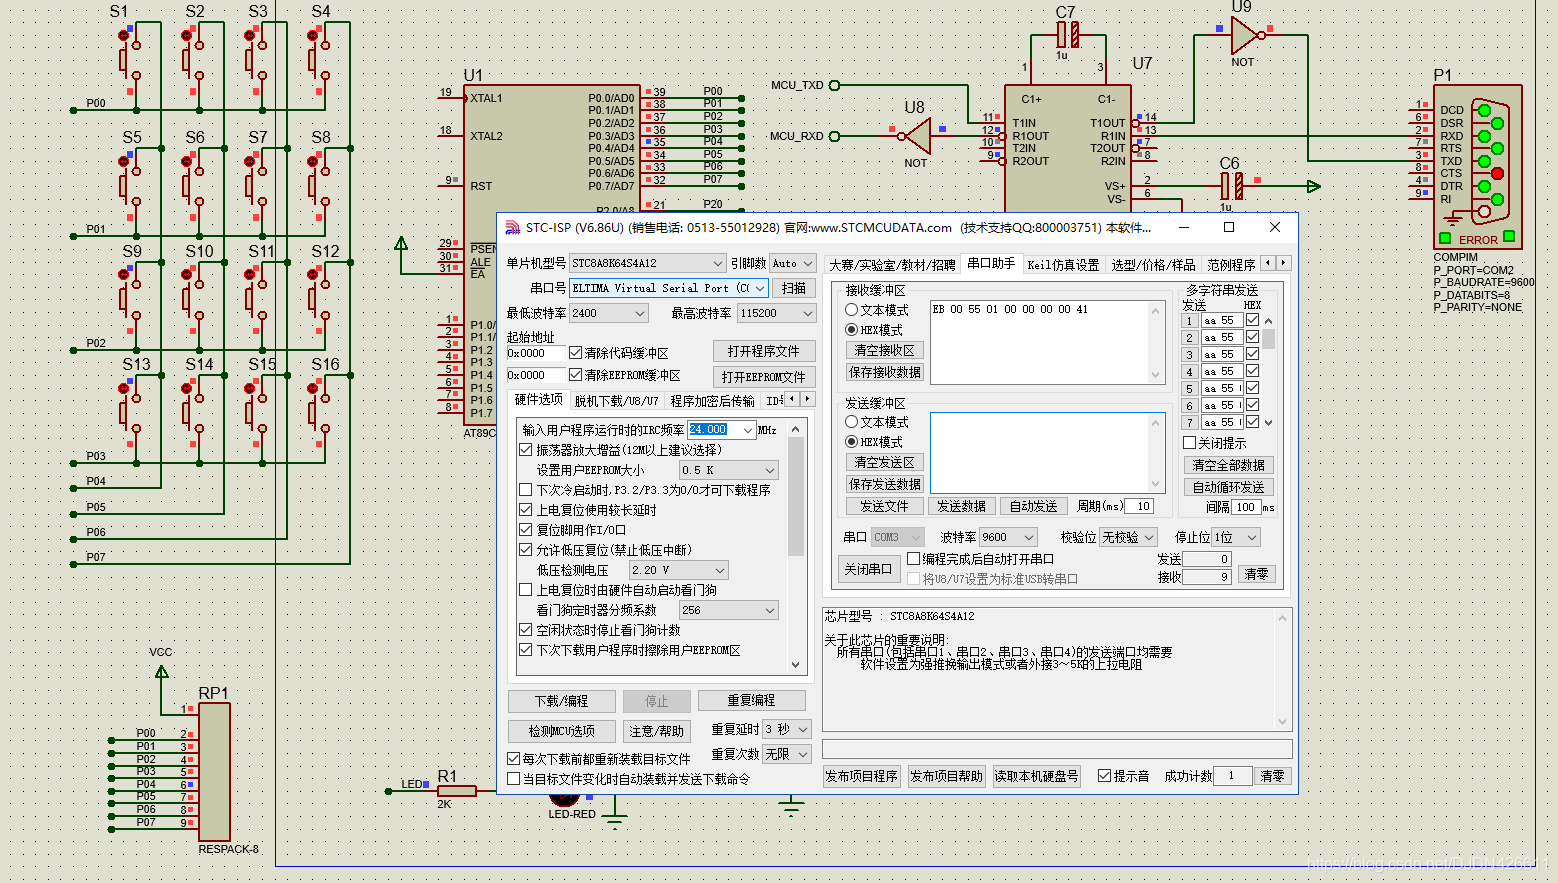Select 文本模式 radio in 接收缓冲区
The width and height of the screenshot is (1558, 883).
[852, 310]
